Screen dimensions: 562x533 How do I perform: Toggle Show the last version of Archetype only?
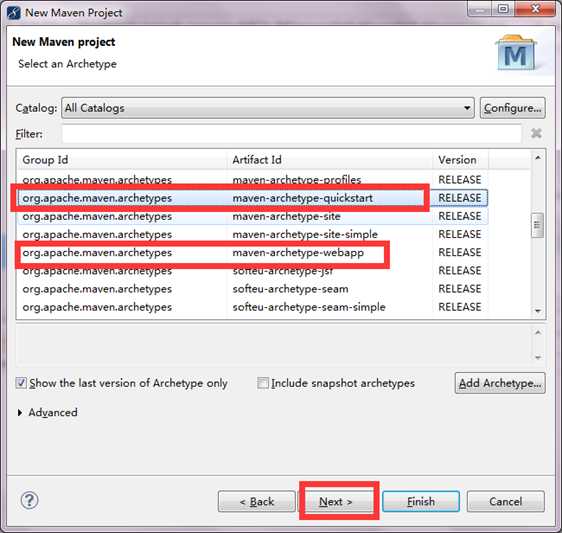(21, 383)
